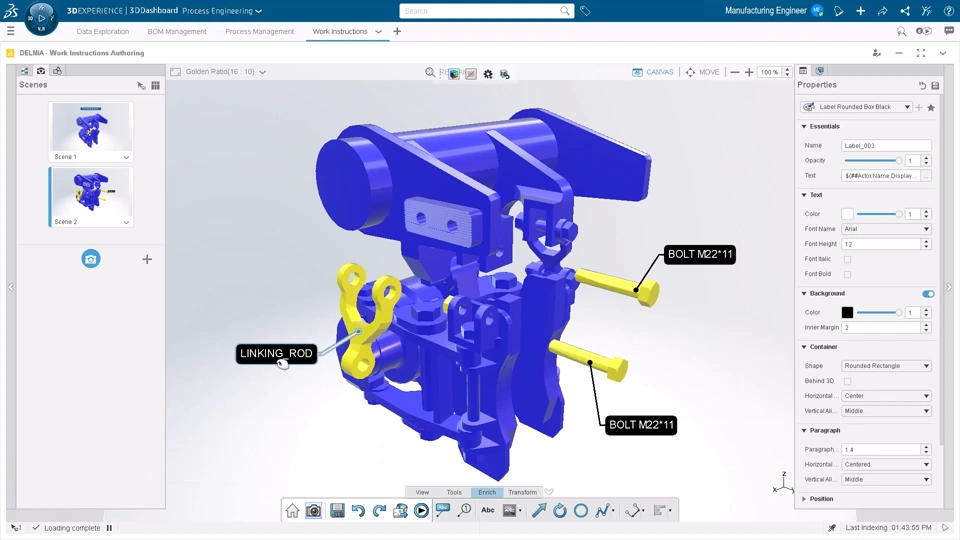960x540 pixels.
Task: Adjust the Essentials Opacity slider
Action: click(873, 161)
